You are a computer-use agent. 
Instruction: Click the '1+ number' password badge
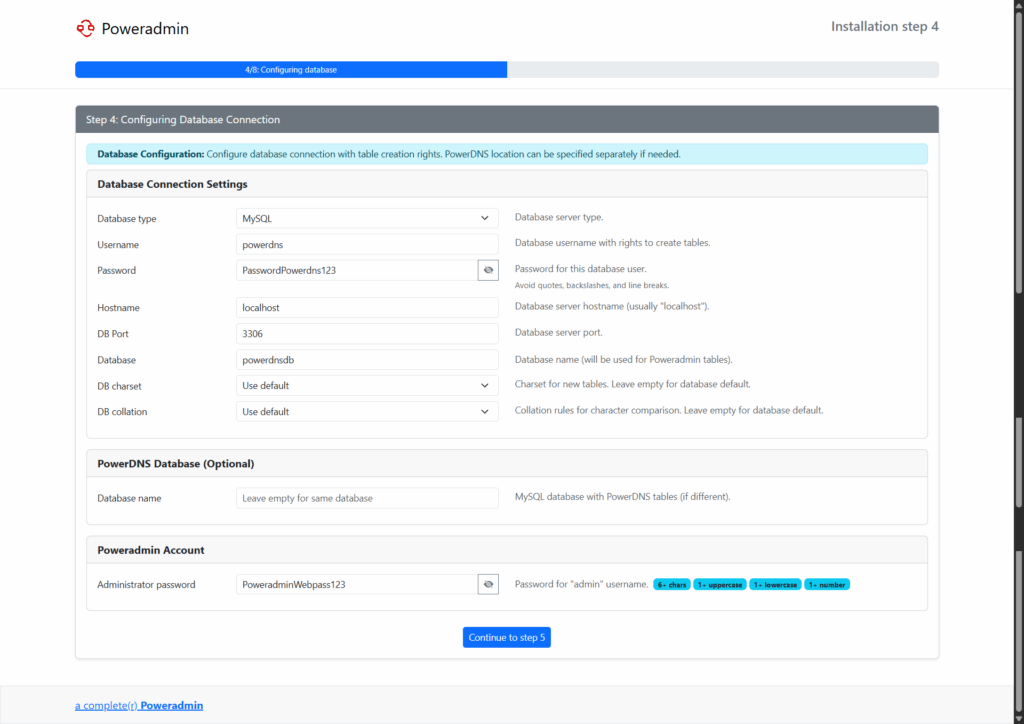827,585
